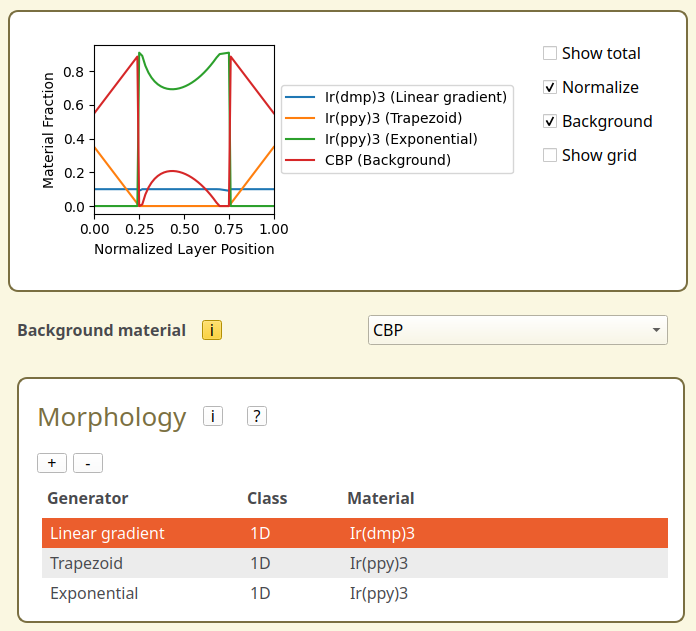Click the Generator column header
This screenshot has width=696, height=631.
(x=88, y=498)
